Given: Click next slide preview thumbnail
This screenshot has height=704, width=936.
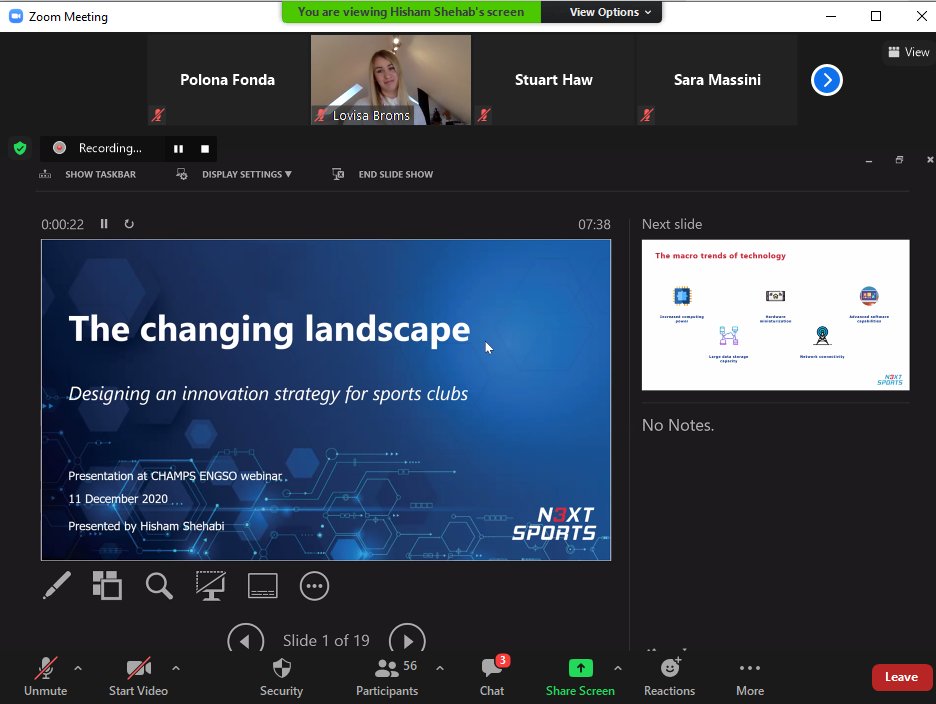Looking at the screenshot, I should click(775, 315).
